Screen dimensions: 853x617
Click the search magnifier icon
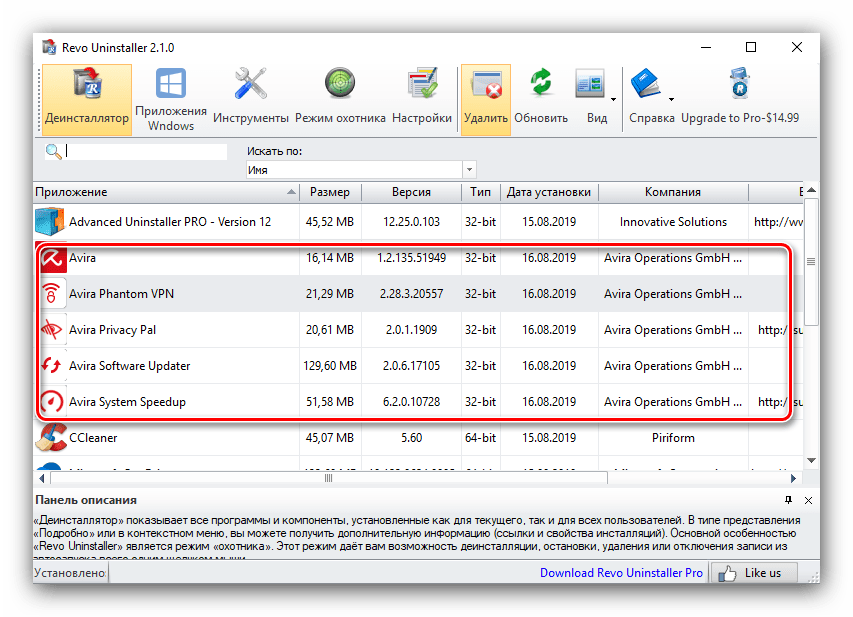[53, 152]
